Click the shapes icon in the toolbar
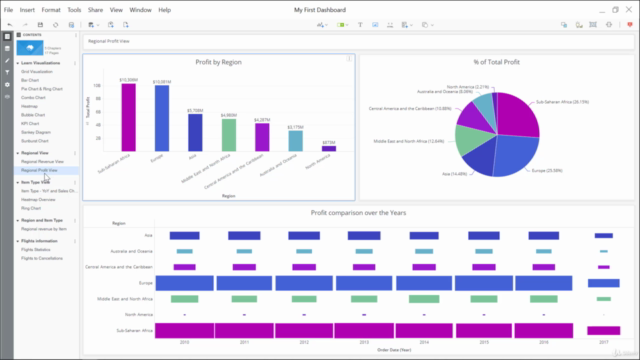Image resolution: width=640 pixels, height=360 pixels. [x=425, y=25]
